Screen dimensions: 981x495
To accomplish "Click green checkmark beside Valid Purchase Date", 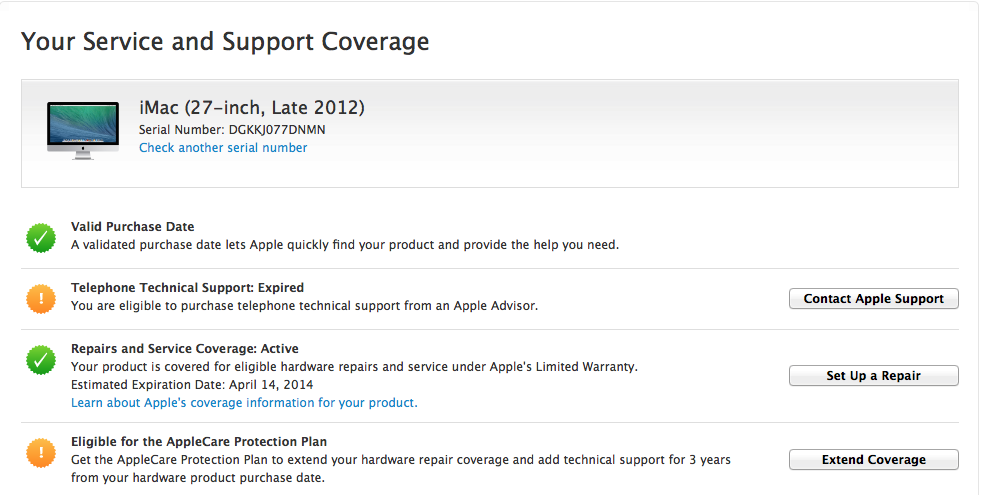I will [41, 238].
